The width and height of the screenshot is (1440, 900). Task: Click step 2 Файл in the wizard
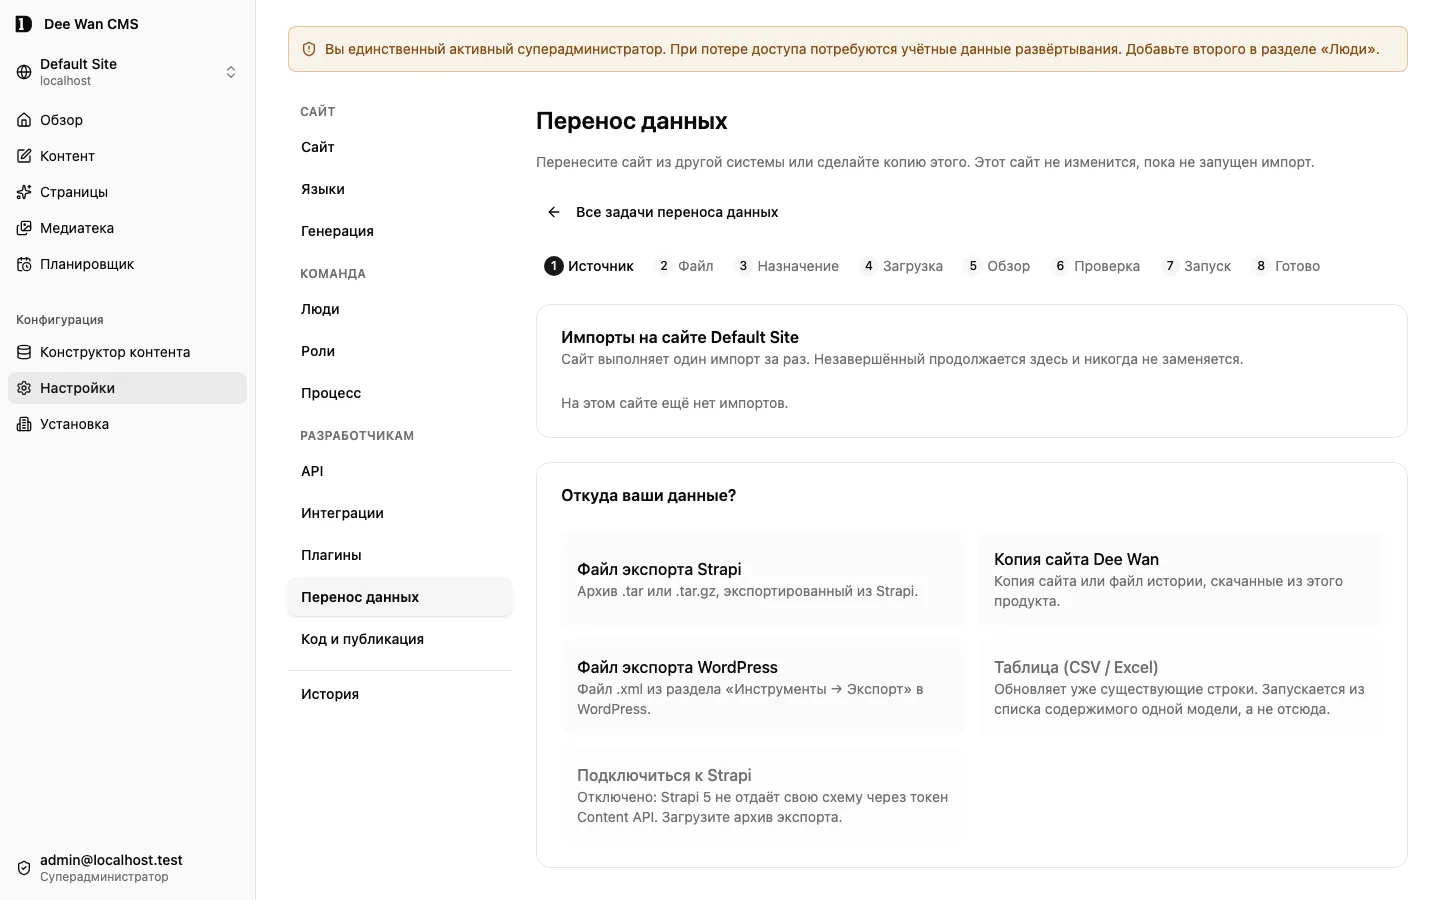coord(685,266)
